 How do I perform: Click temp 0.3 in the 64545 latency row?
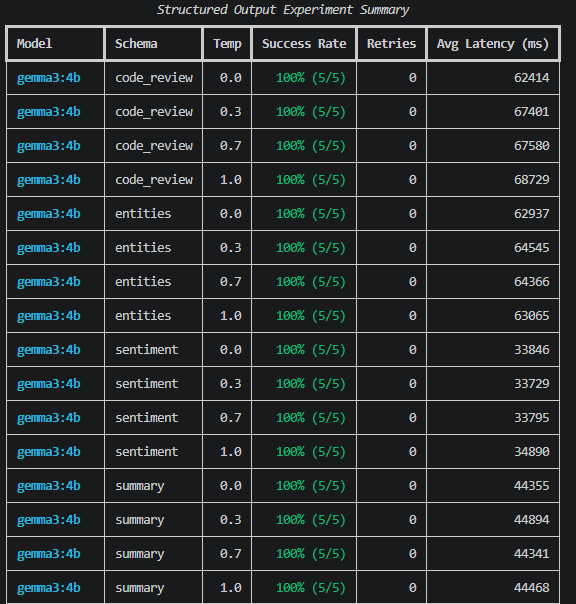click(x=230, y=247)
